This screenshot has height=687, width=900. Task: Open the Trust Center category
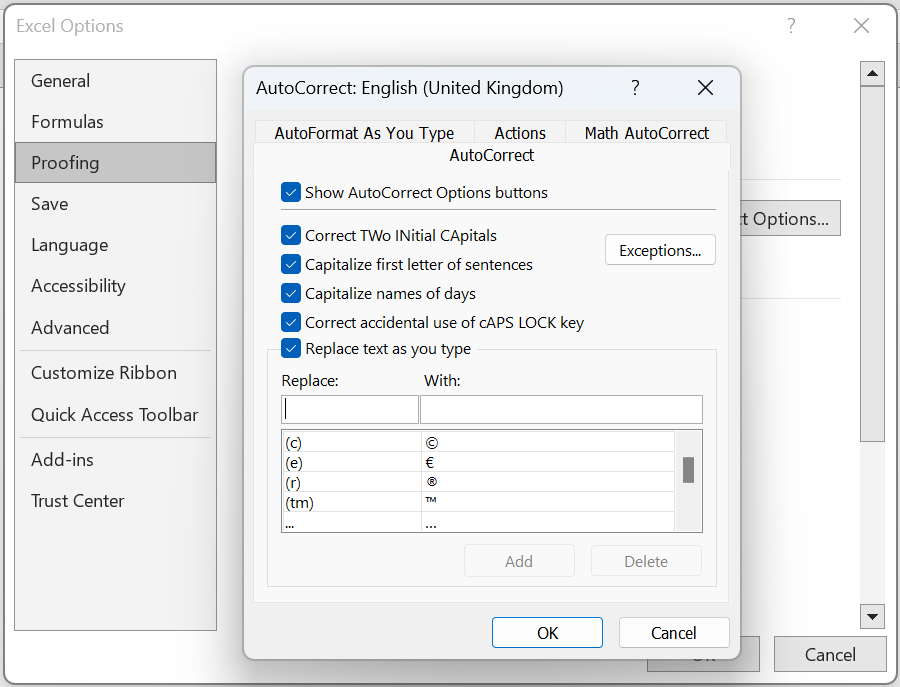tap(115, 501)
